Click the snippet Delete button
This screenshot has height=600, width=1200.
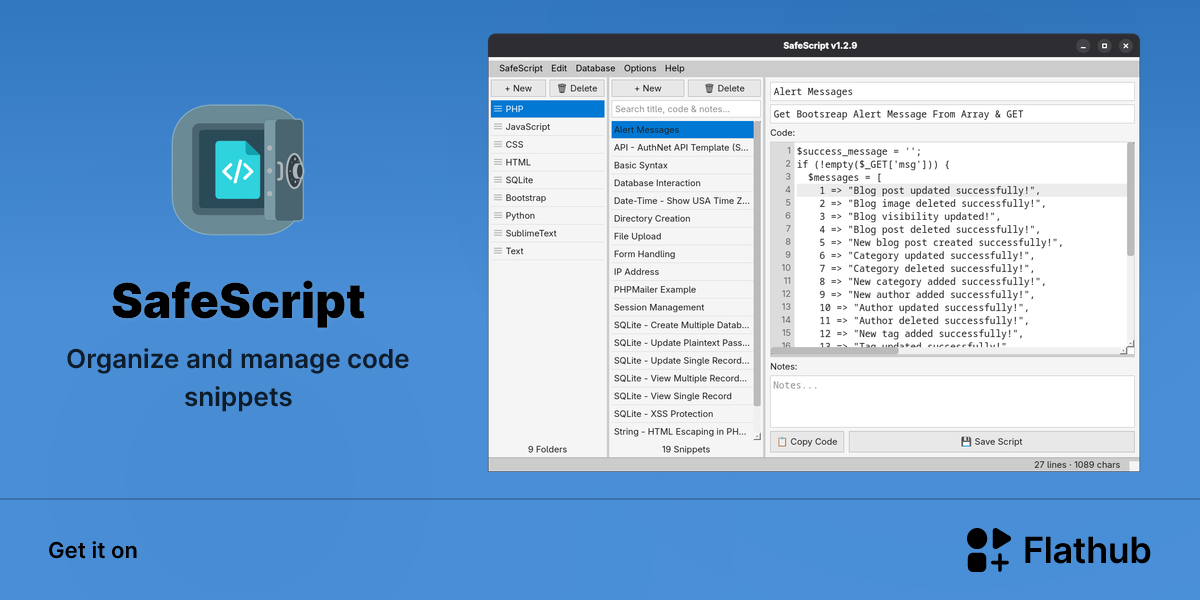(724, 88)
